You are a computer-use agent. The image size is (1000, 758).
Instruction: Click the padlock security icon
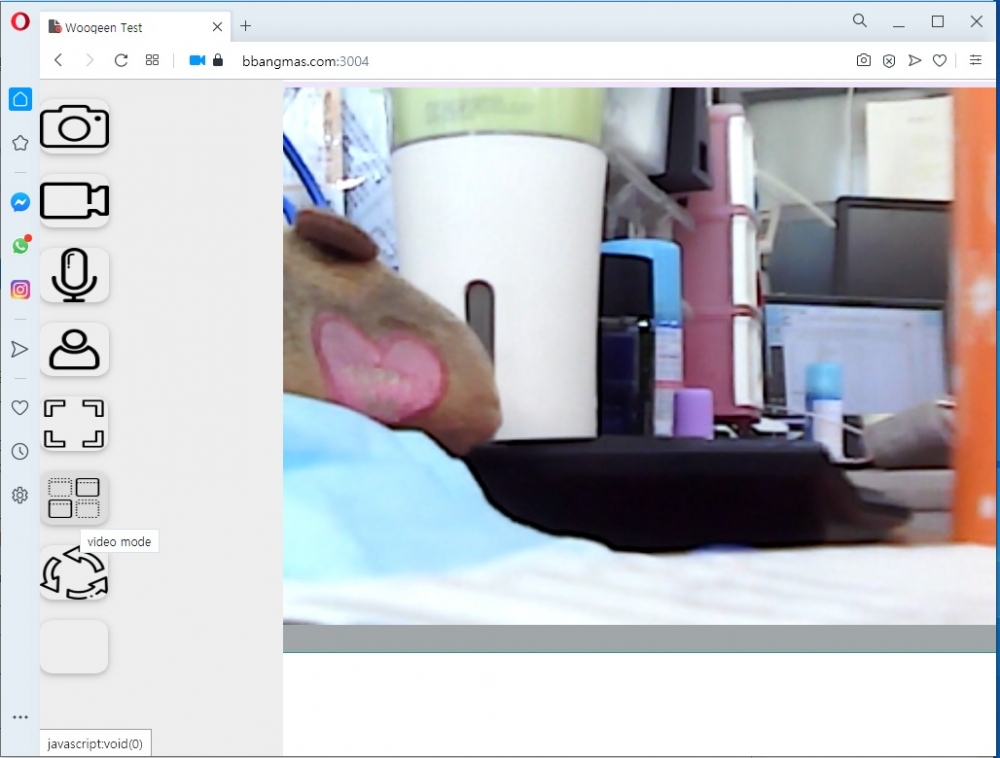[x=218, y=60]
